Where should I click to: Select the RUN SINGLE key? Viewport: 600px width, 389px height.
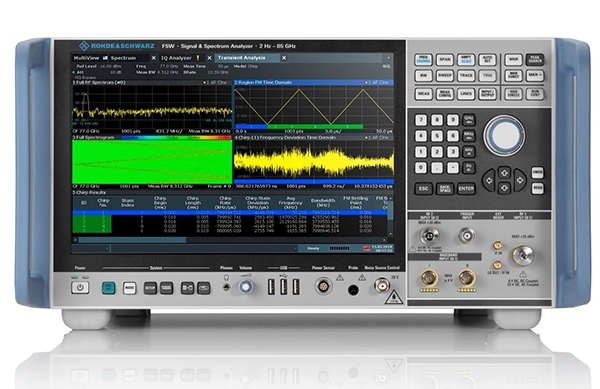coord(514,93)
